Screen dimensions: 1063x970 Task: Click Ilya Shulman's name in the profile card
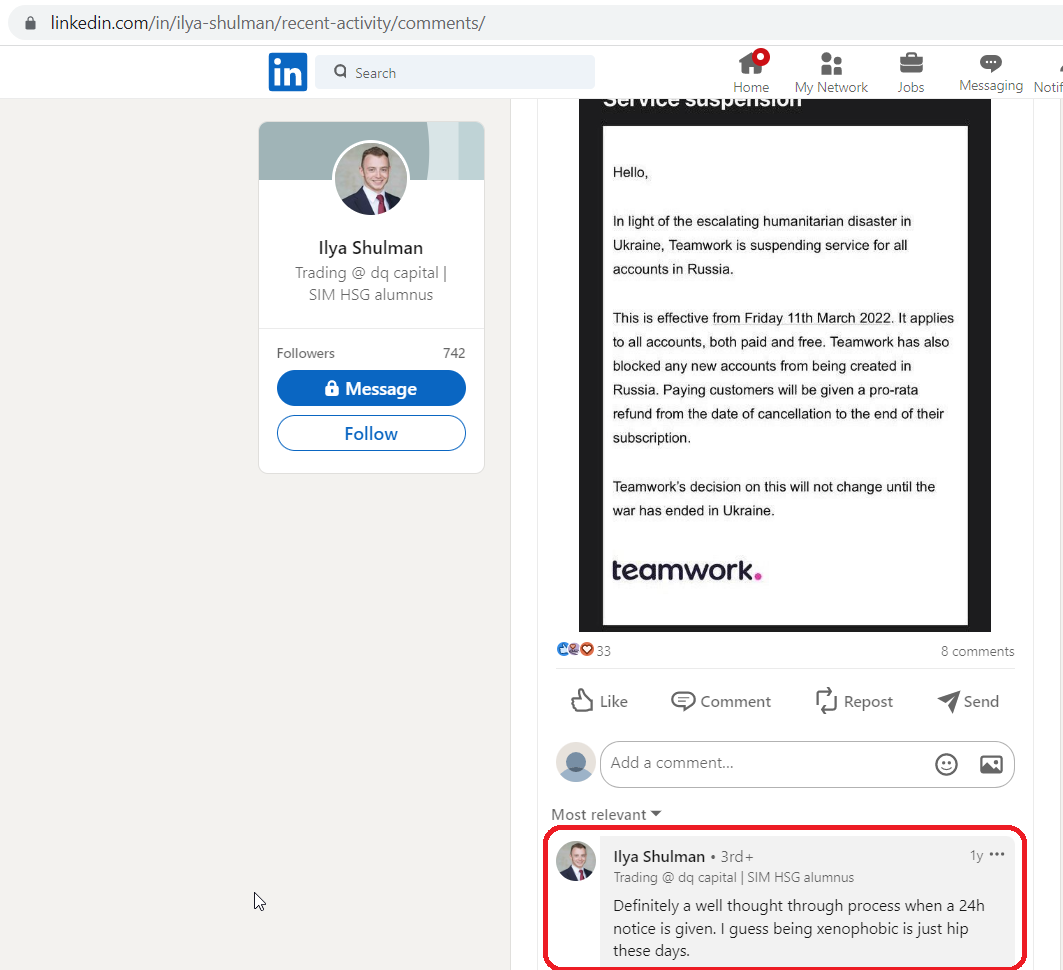pyautogui.click(x=371, y=248)
